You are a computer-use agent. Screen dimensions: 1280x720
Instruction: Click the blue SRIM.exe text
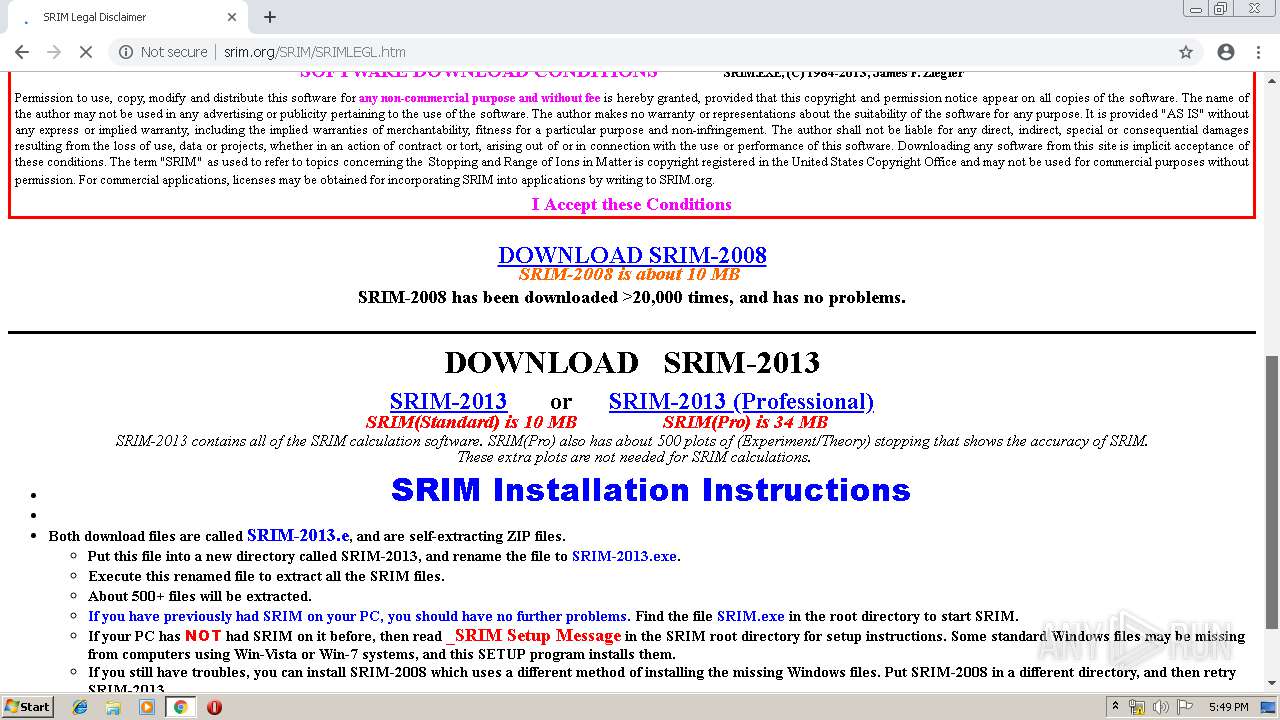click(x=751, y=616)
